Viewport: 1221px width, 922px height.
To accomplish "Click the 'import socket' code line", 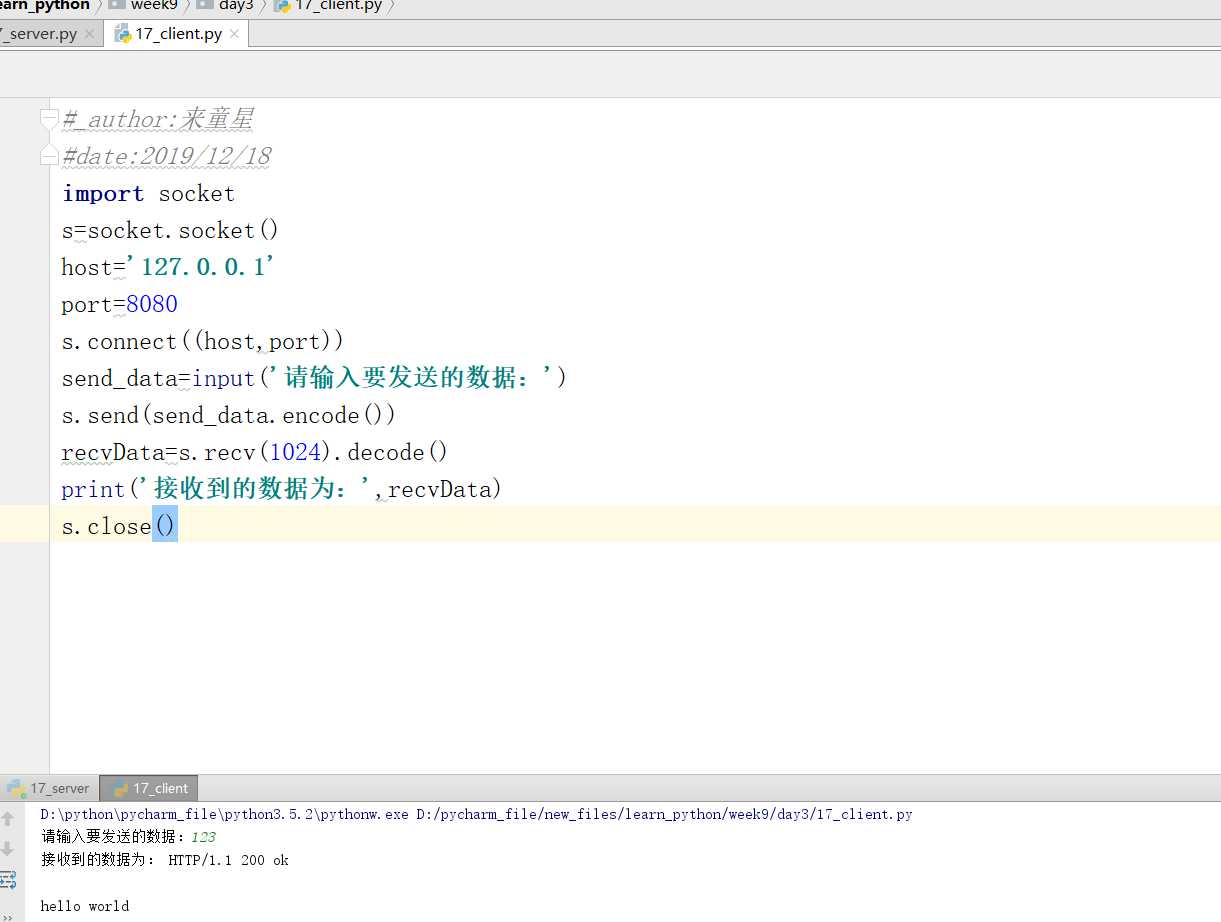I will (x=148, y=193).
